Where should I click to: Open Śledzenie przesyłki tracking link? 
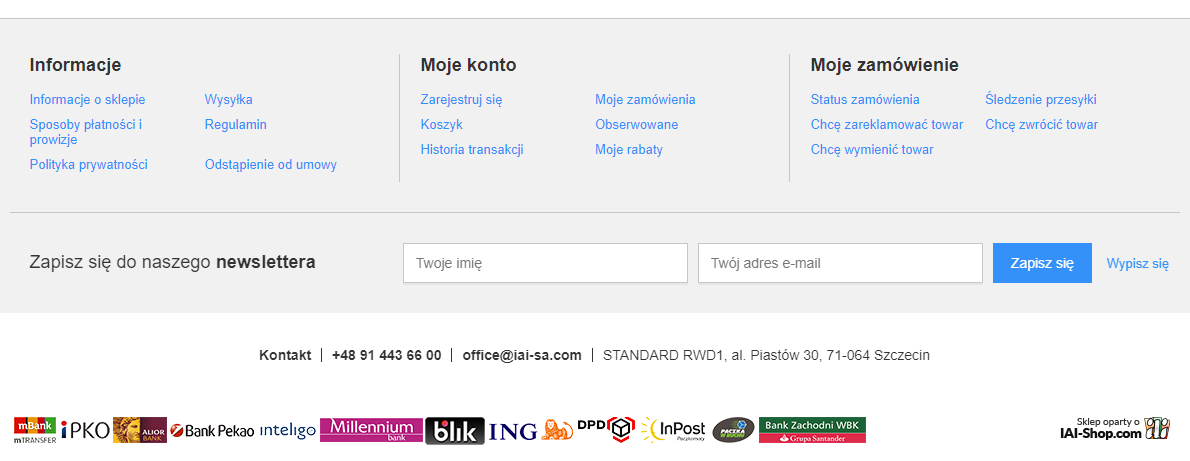tap(1040, 100)
